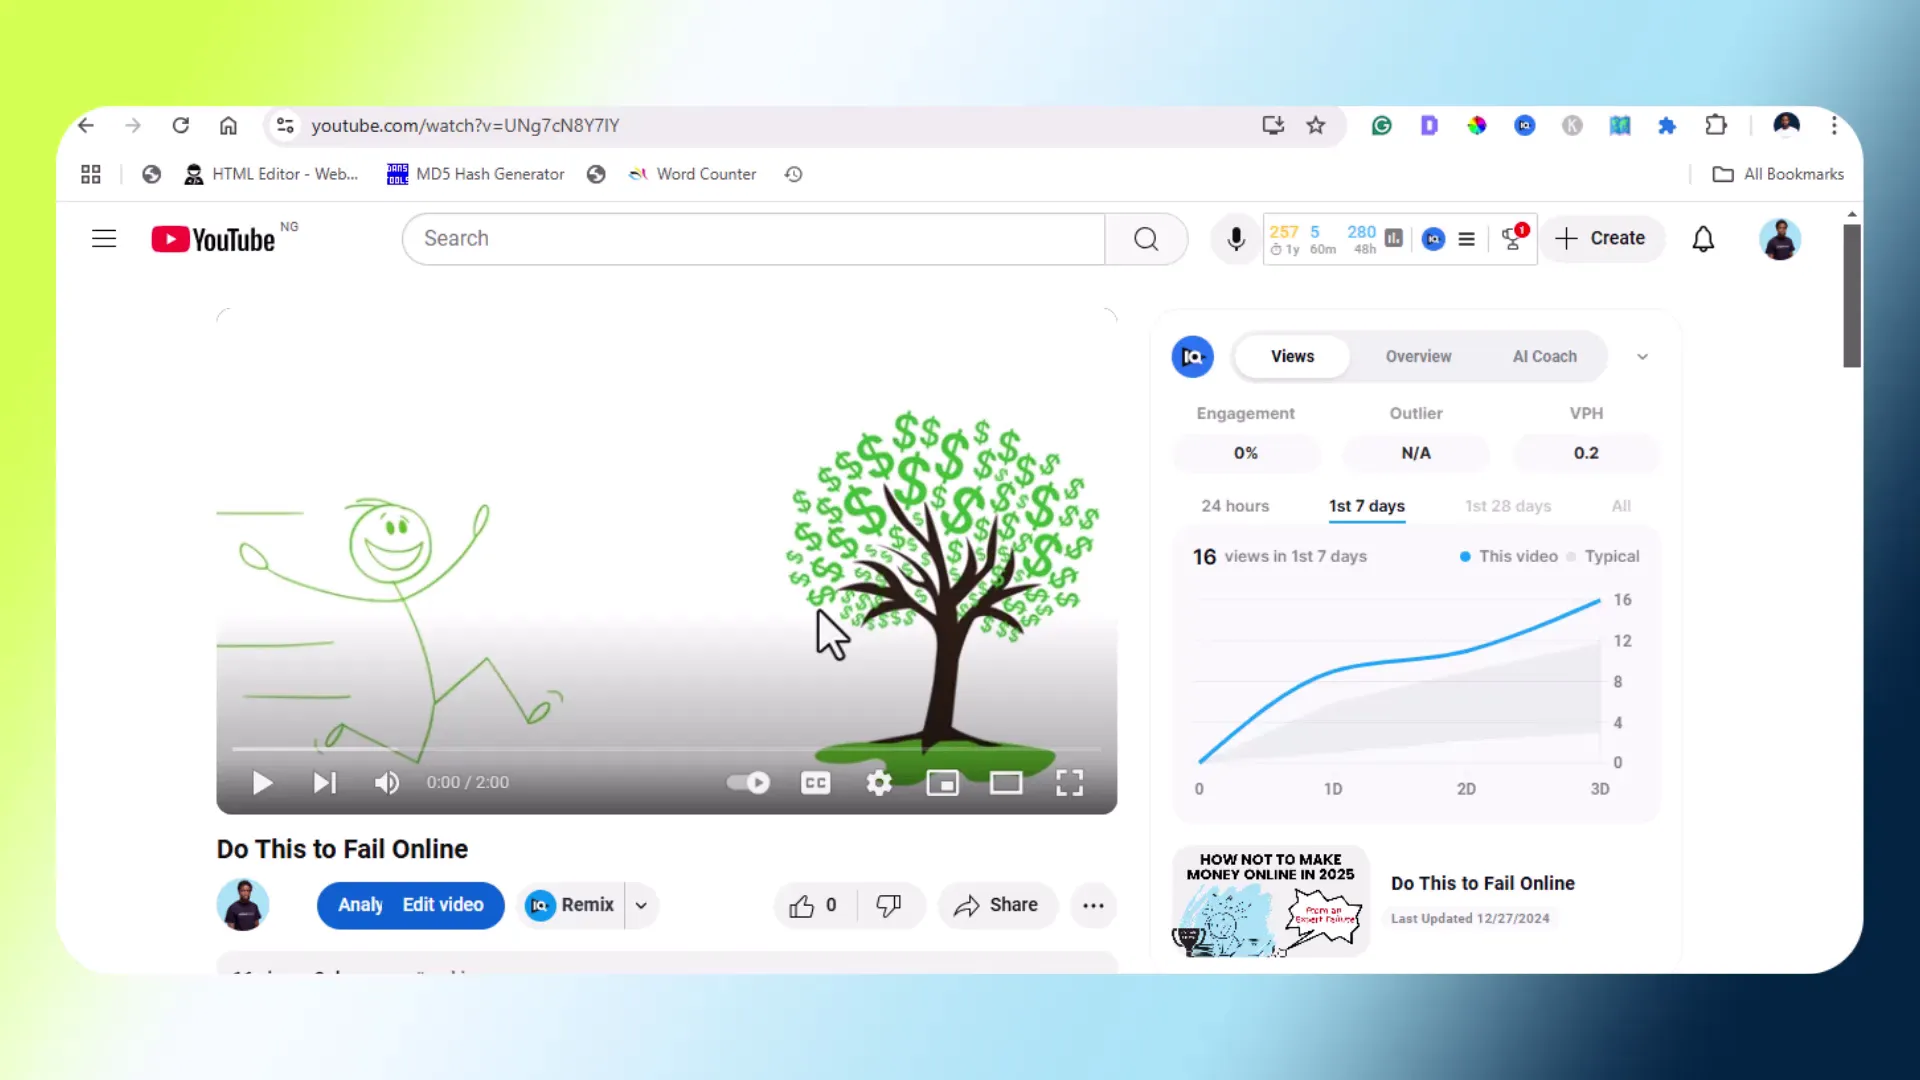
Task: Open the MD5 Hash Generator bookmark
Action: click(x=476, y=175)
